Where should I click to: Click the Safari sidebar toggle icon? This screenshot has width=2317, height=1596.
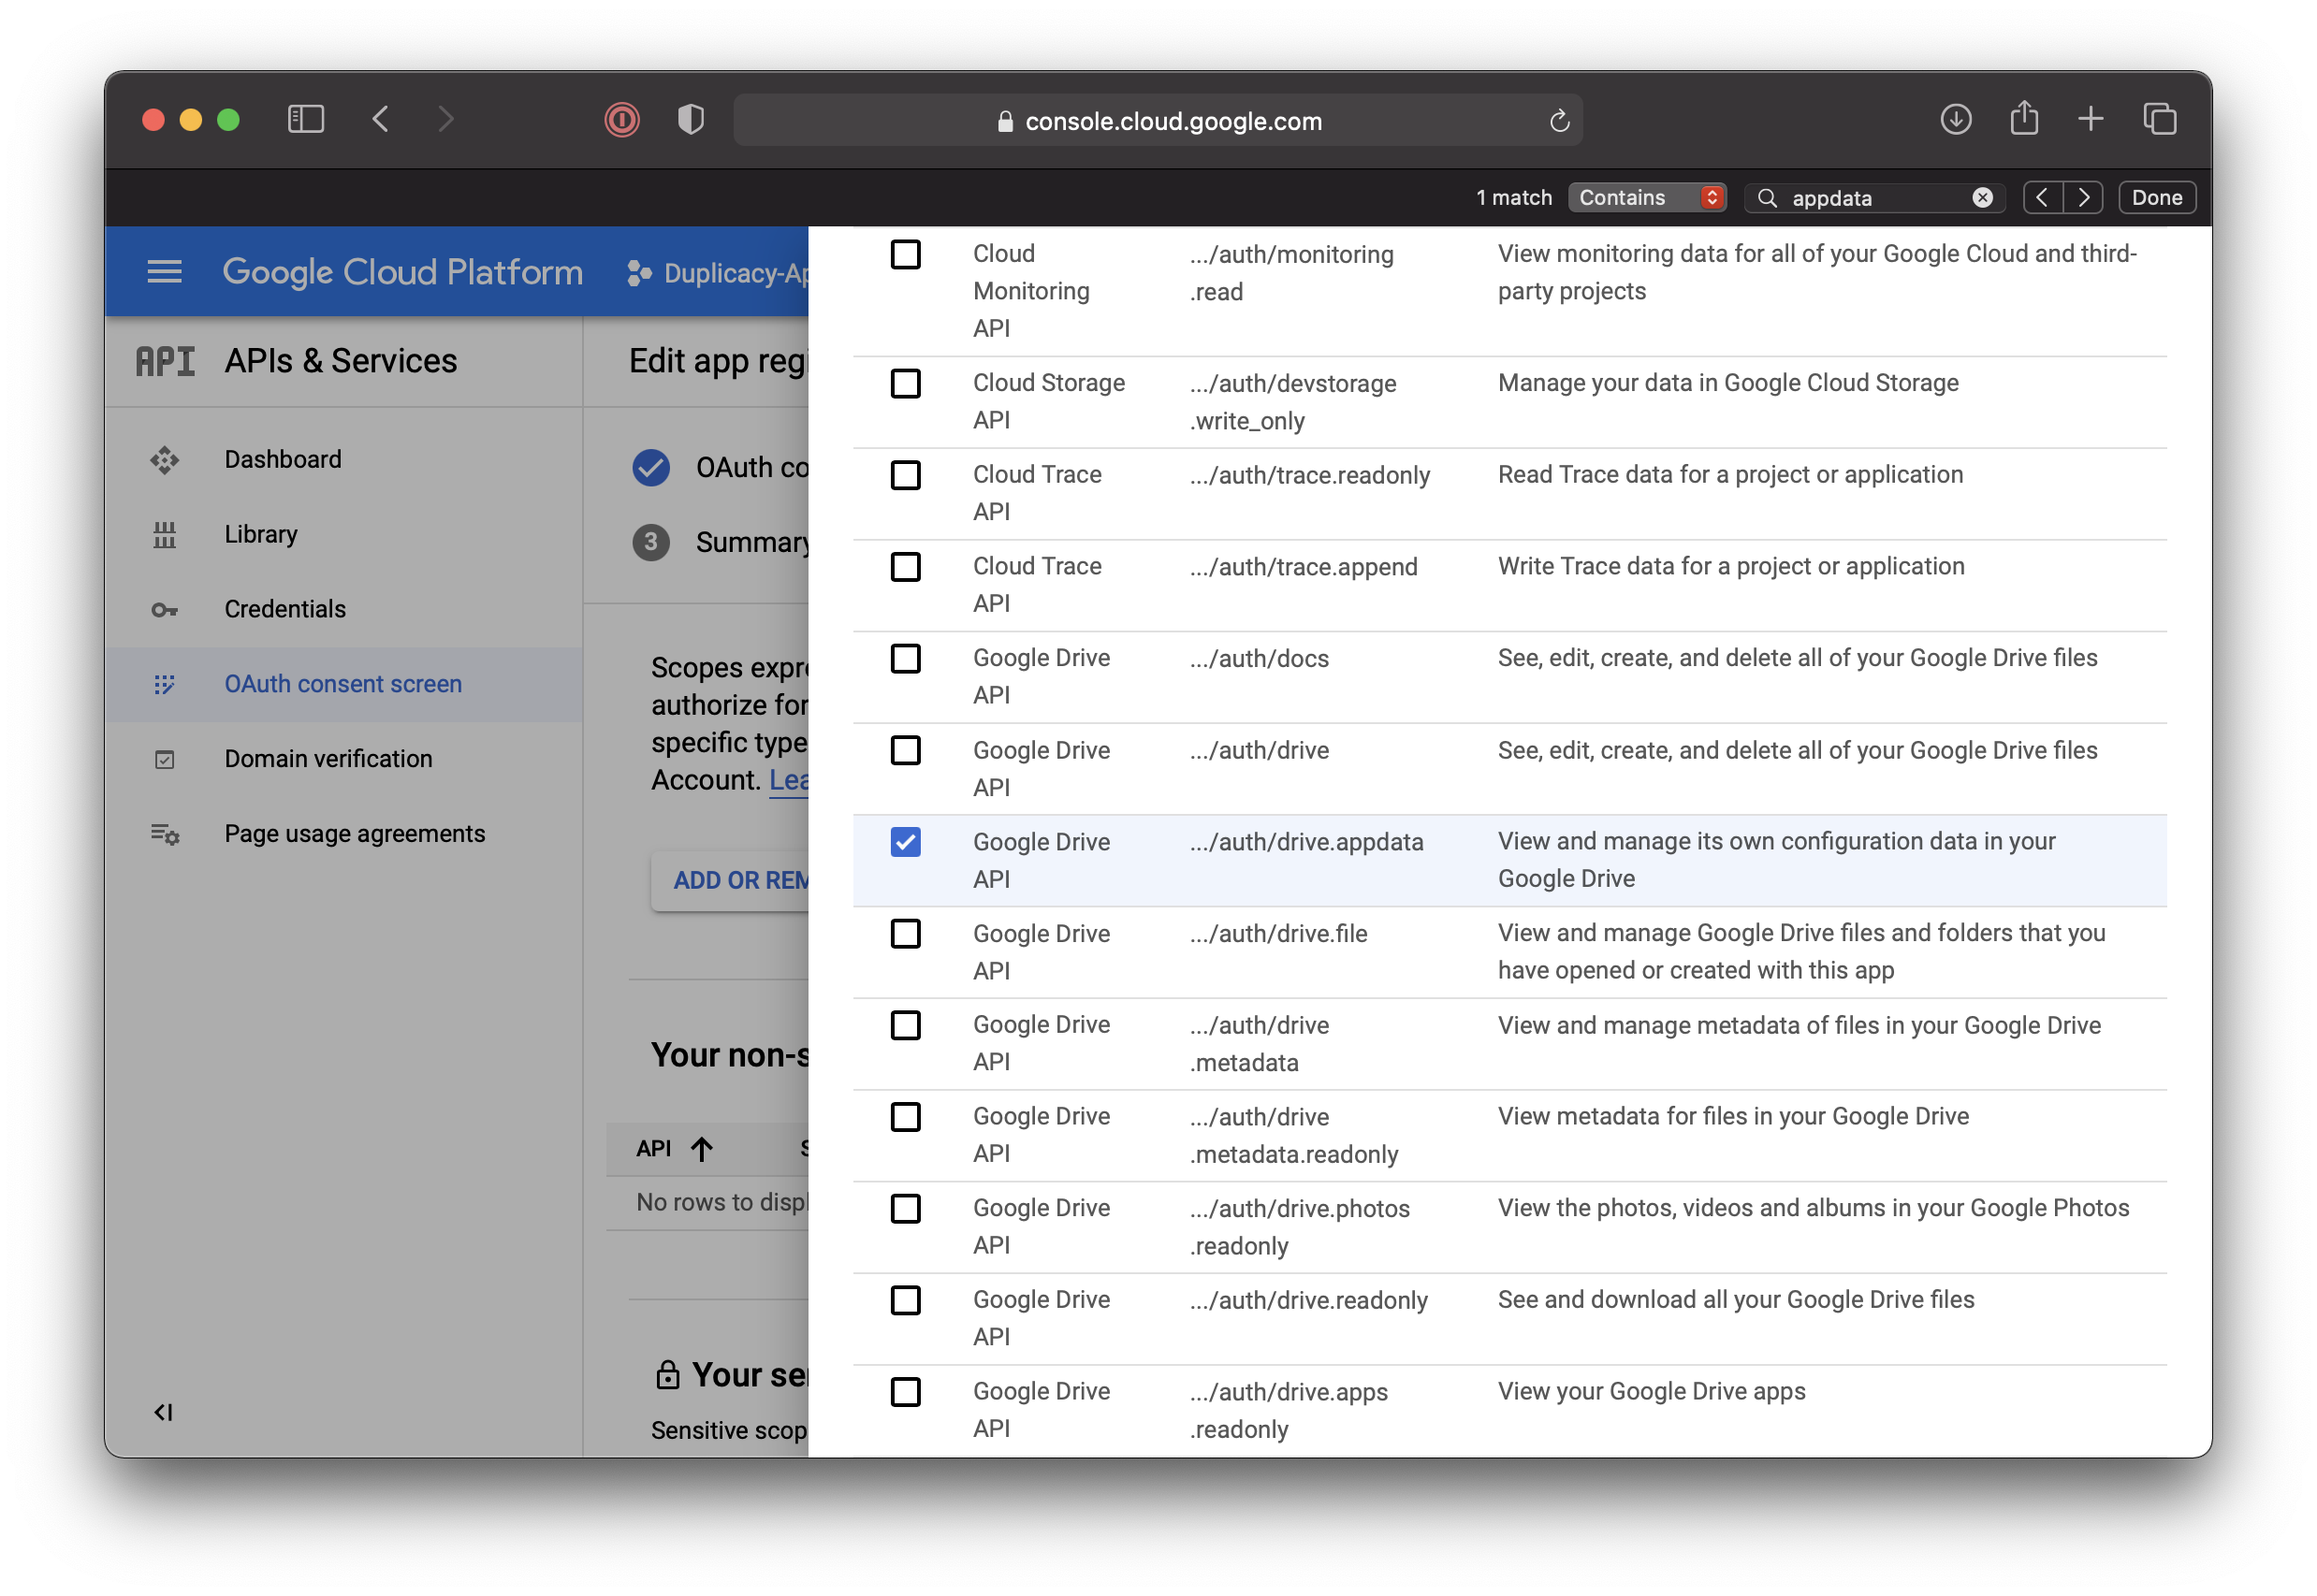(306, 120)
